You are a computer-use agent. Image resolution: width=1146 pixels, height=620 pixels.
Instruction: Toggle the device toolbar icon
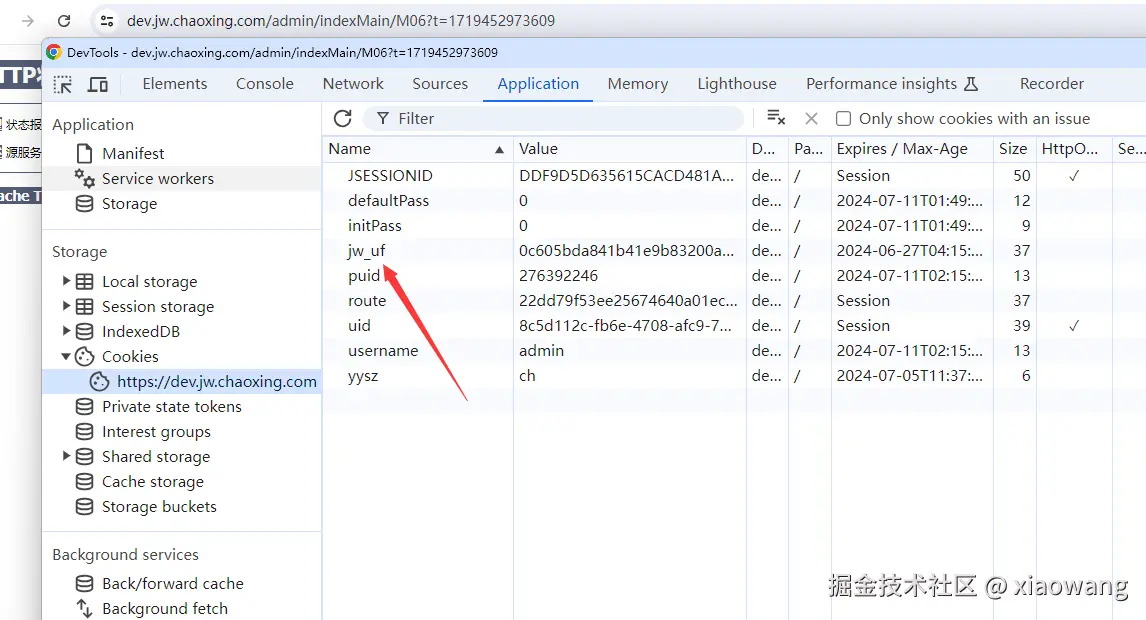point(97,84)
